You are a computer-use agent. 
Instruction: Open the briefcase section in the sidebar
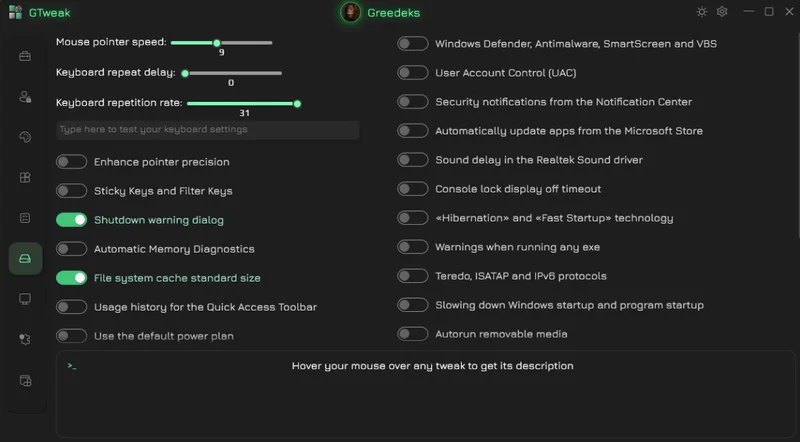tap(25, 56)
